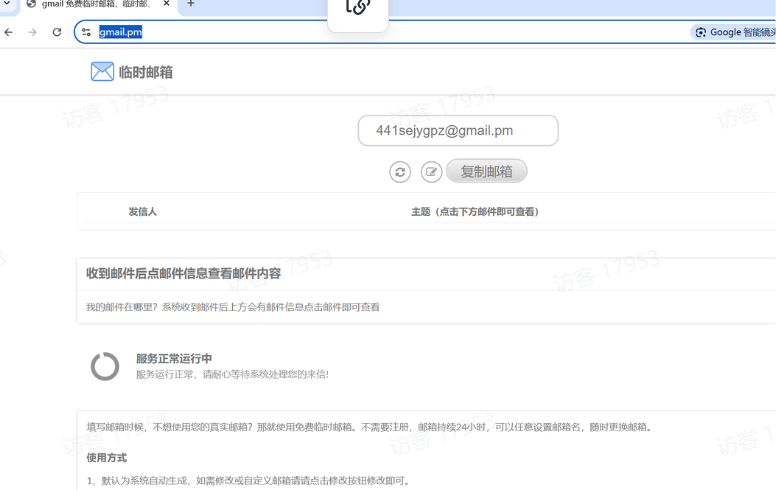Click the 主题 column header
776x491 pixels.
(475, 212)
